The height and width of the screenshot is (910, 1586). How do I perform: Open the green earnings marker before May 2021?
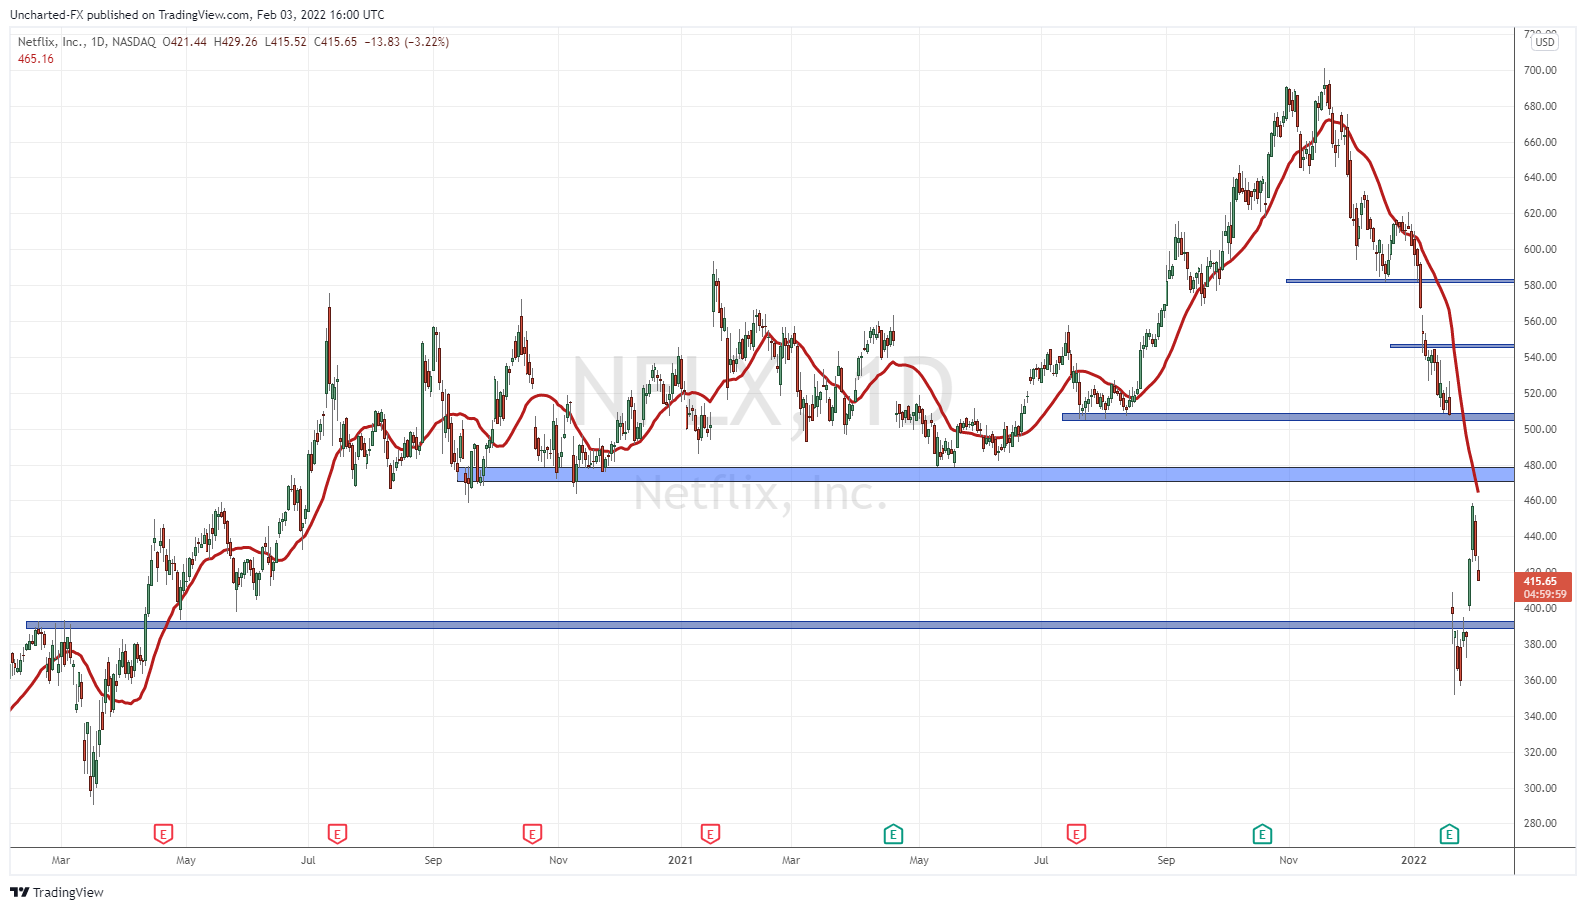(893, 834)
